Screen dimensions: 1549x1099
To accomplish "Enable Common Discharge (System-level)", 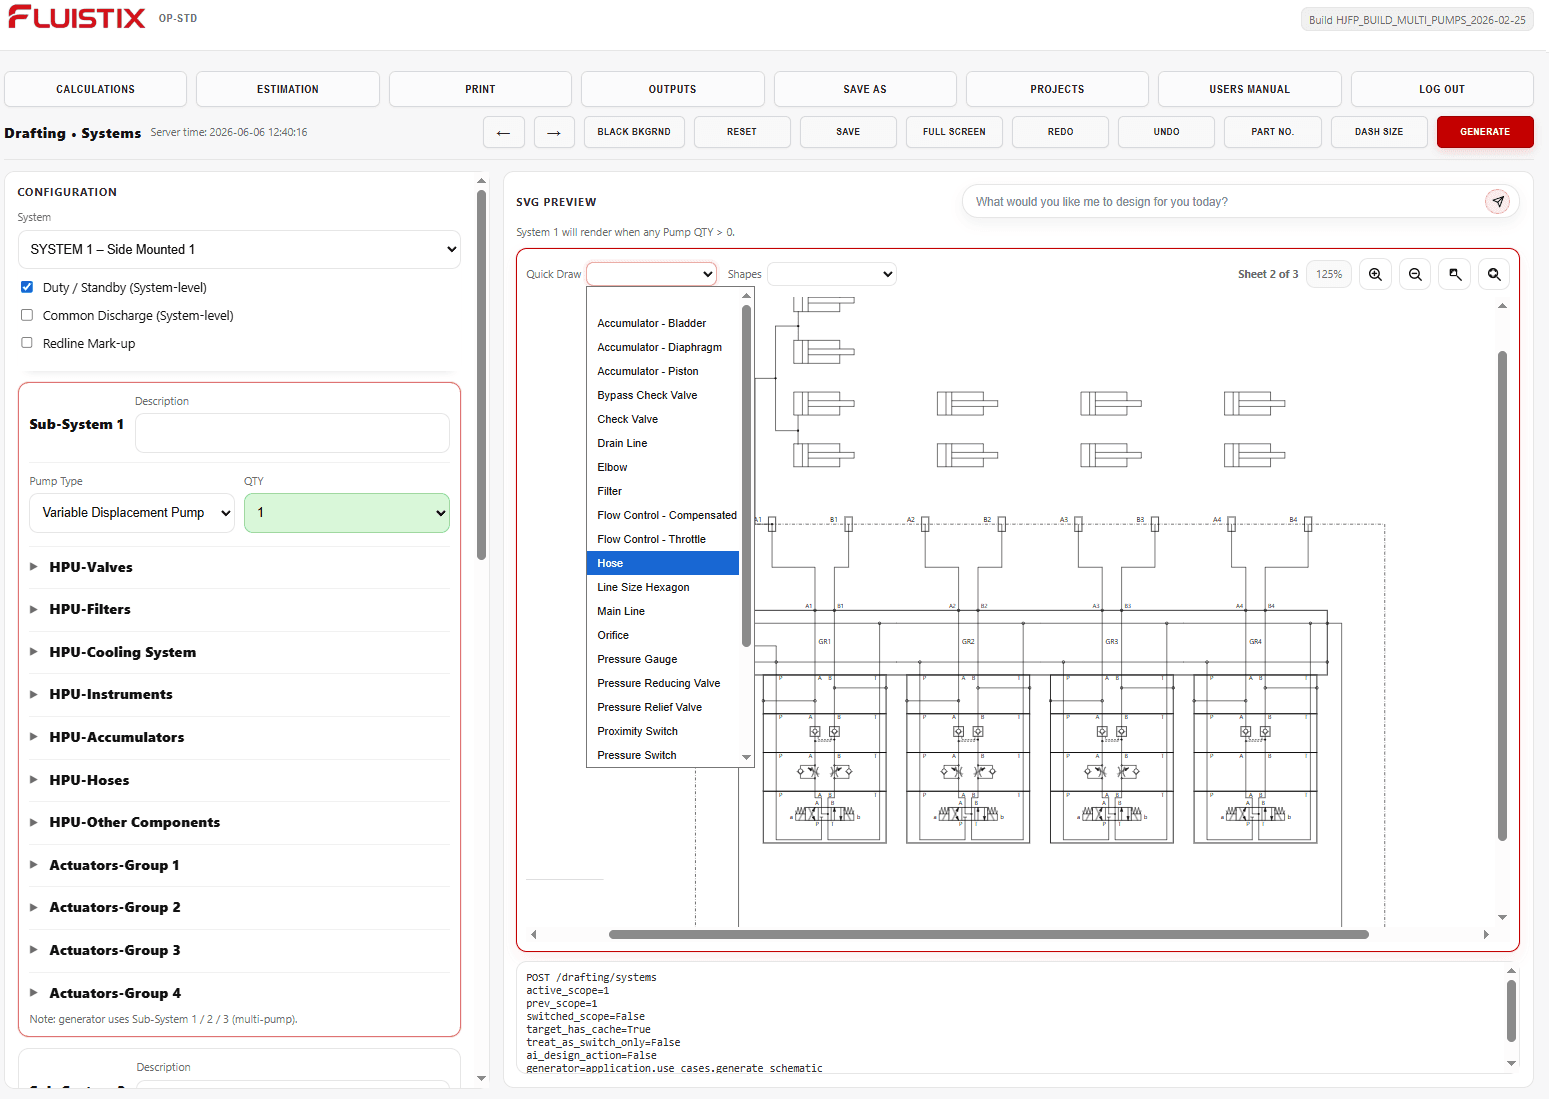I will point(27,315).
